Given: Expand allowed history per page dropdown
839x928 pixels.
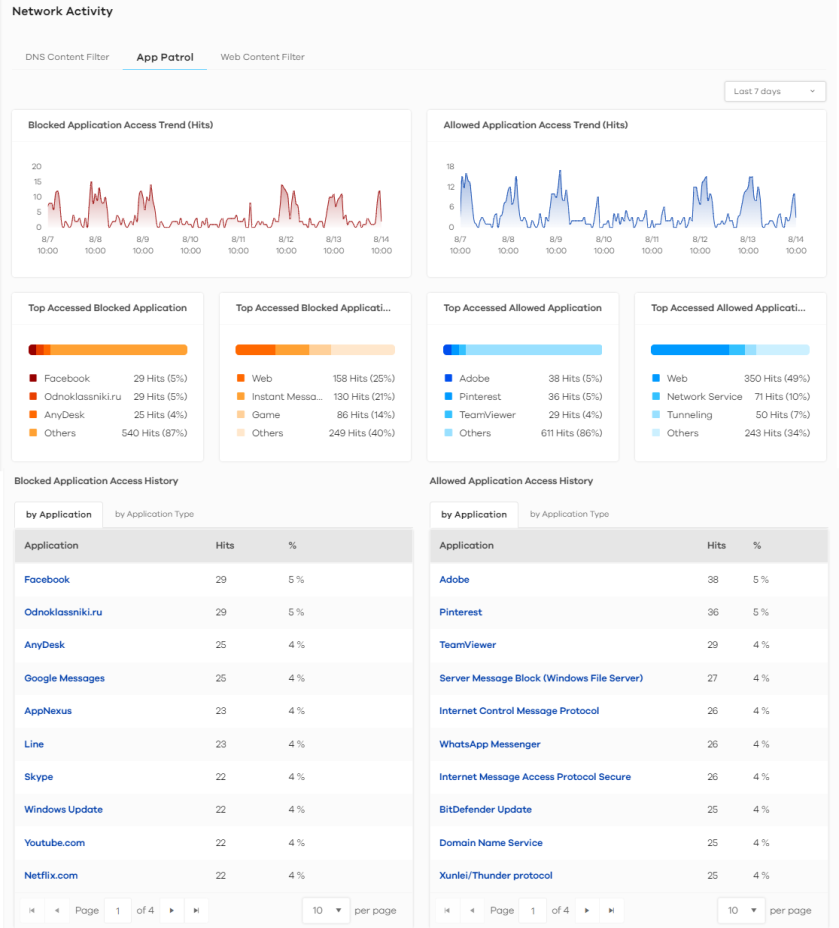Looking at the screenshot, I should click(740, 910).
